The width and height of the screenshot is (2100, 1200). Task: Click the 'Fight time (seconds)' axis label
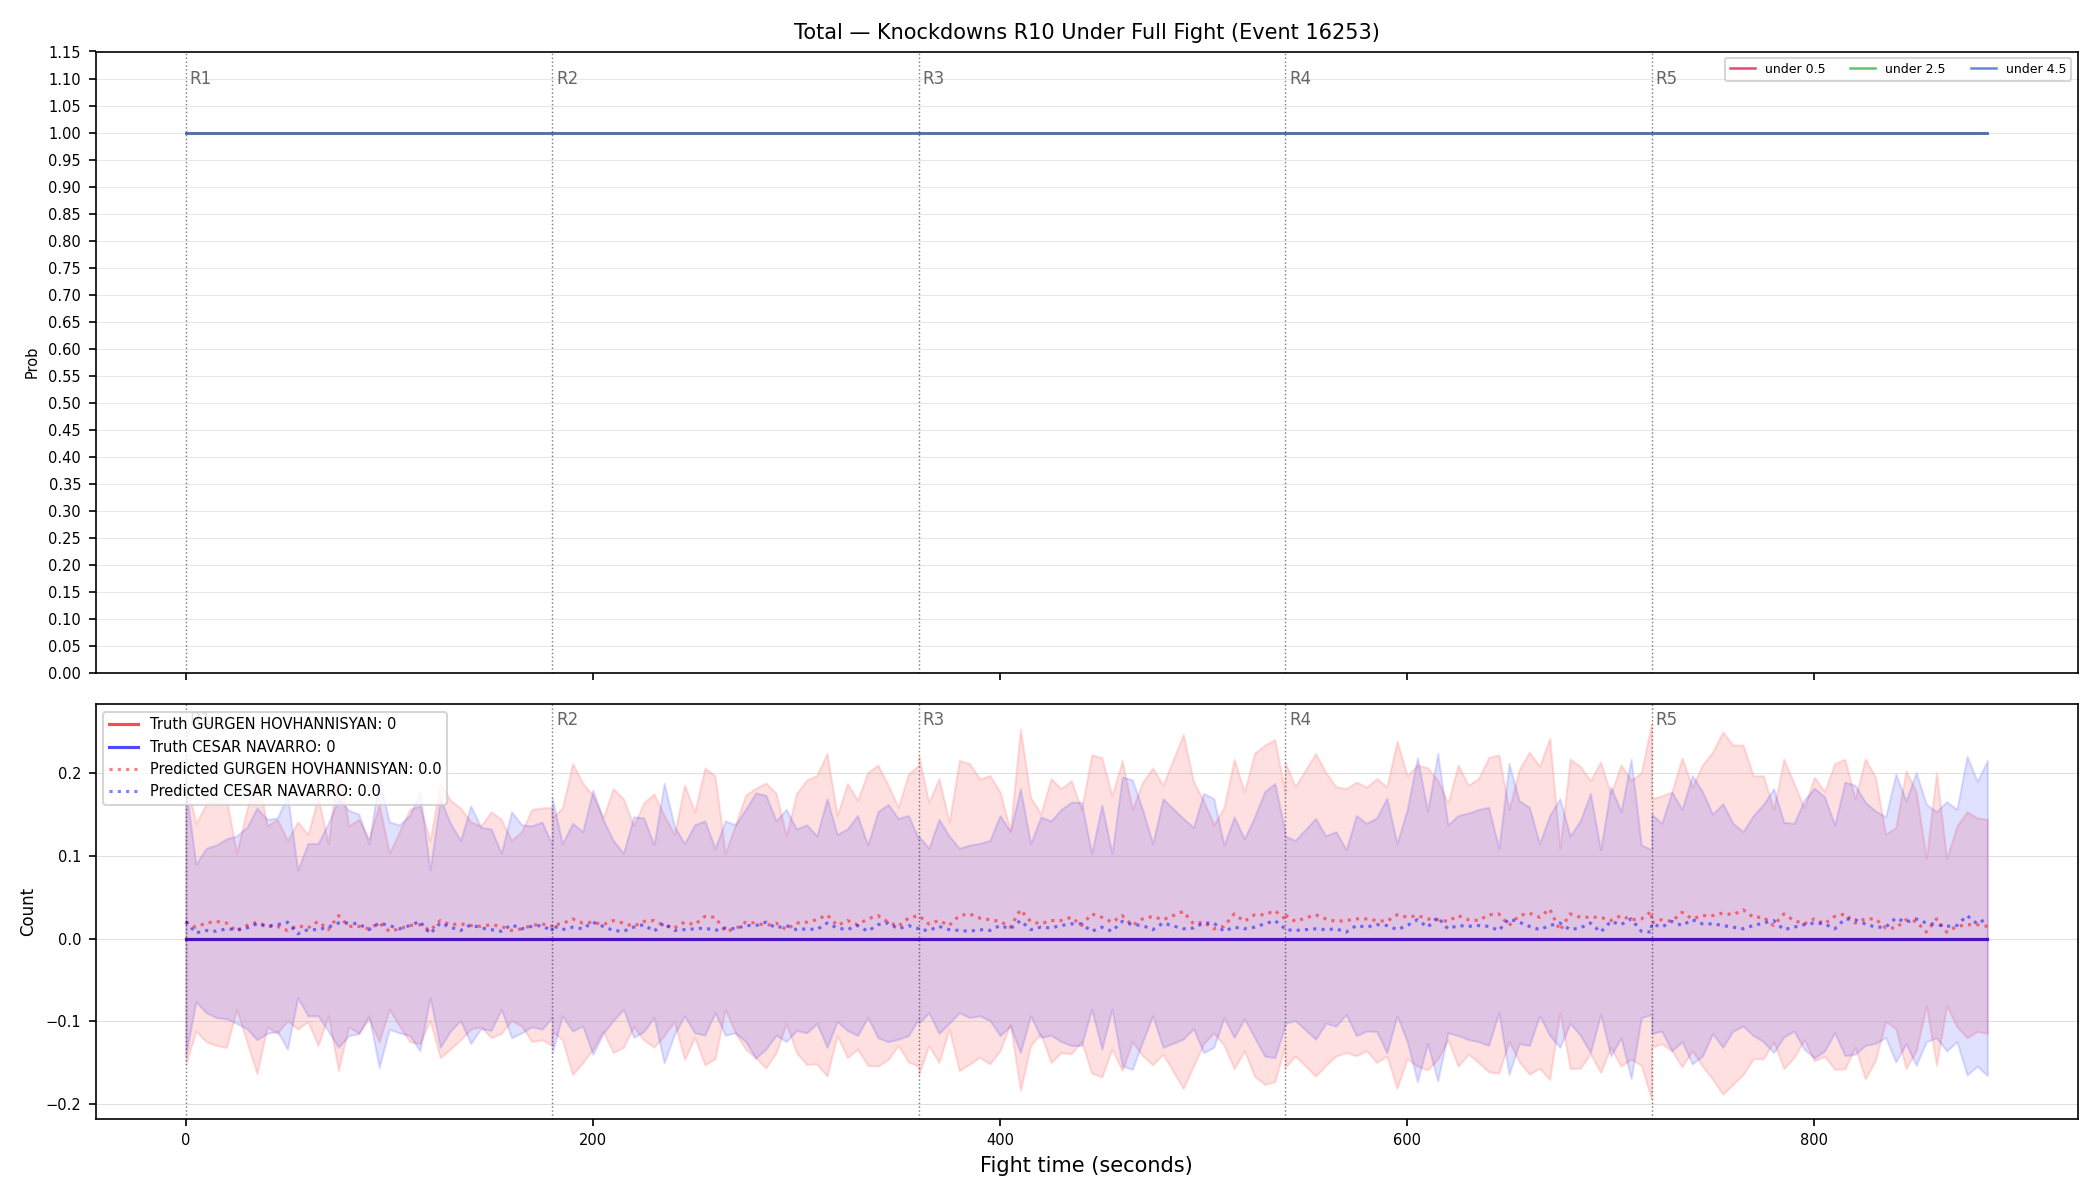[x=1086, y=1165]
